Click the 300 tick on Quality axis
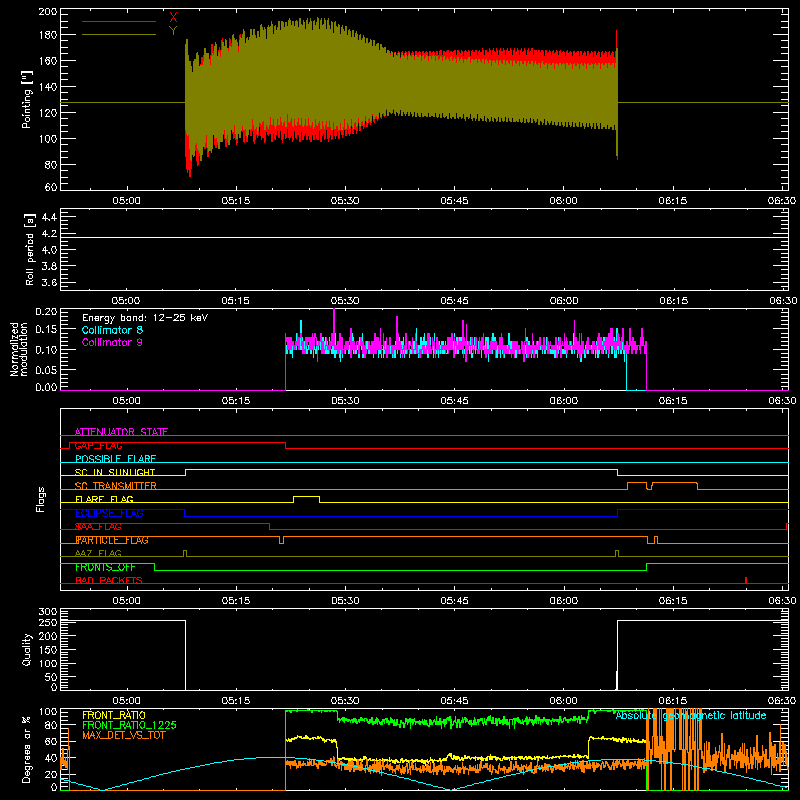The width and height of the screenshot is (800, 800). (x=48, y=612)
